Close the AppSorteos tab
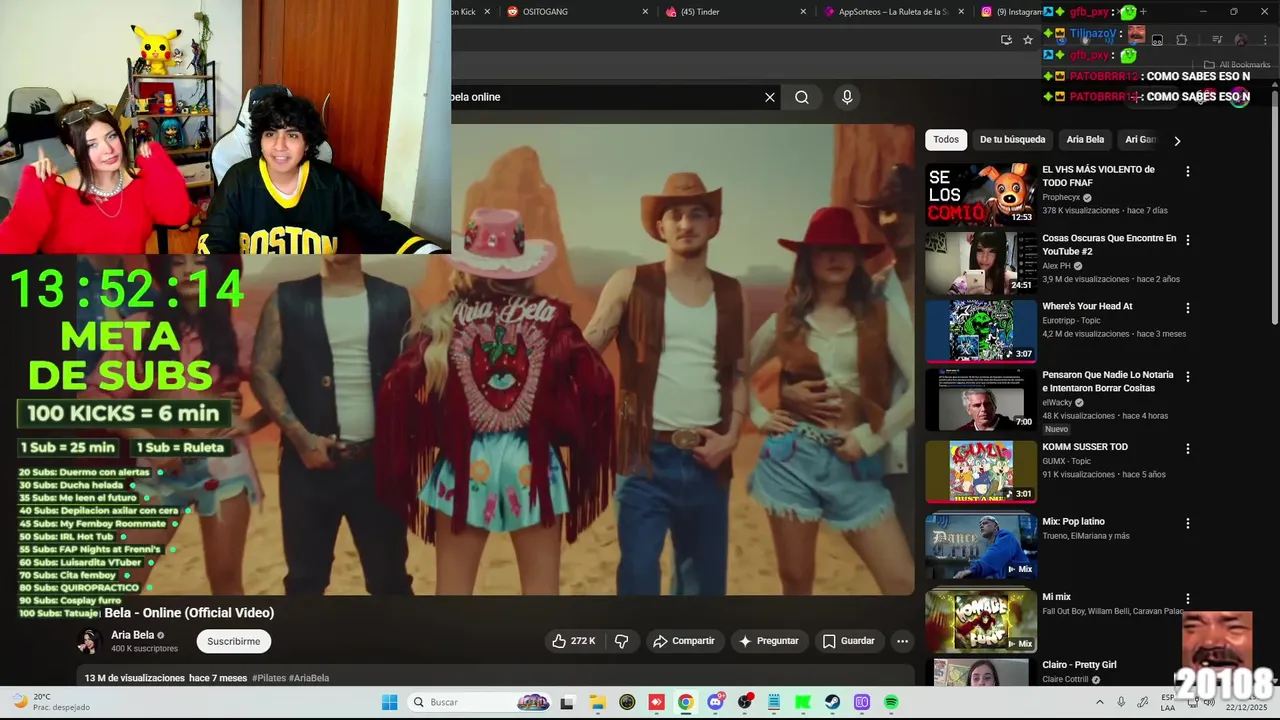 click(x=961, y=12)
